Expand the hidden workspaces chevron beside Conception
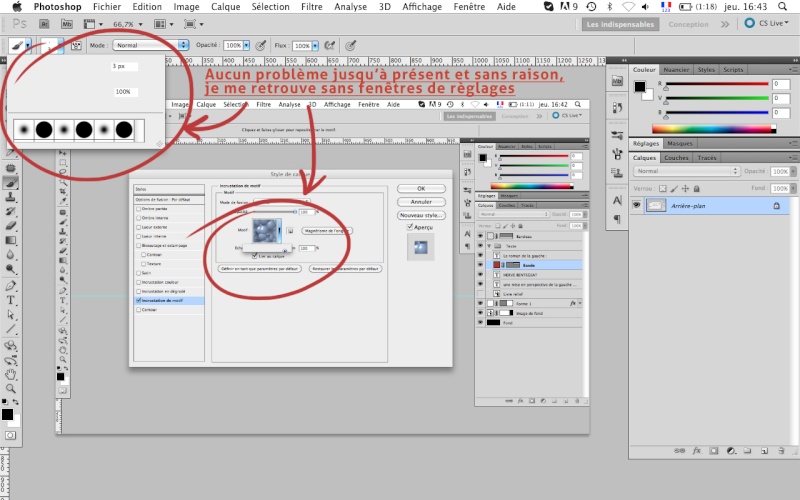This screenshot has height=500, width=800. (x=724, y=24)
